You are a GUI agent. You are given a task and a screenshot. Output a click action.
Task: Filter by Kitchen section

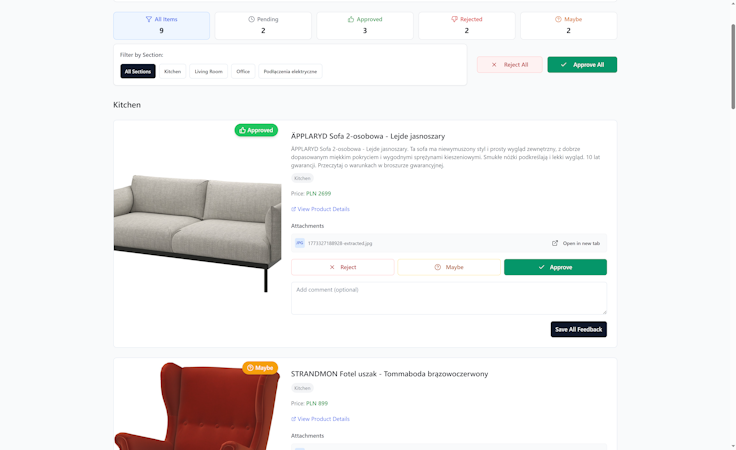[172, 71]
